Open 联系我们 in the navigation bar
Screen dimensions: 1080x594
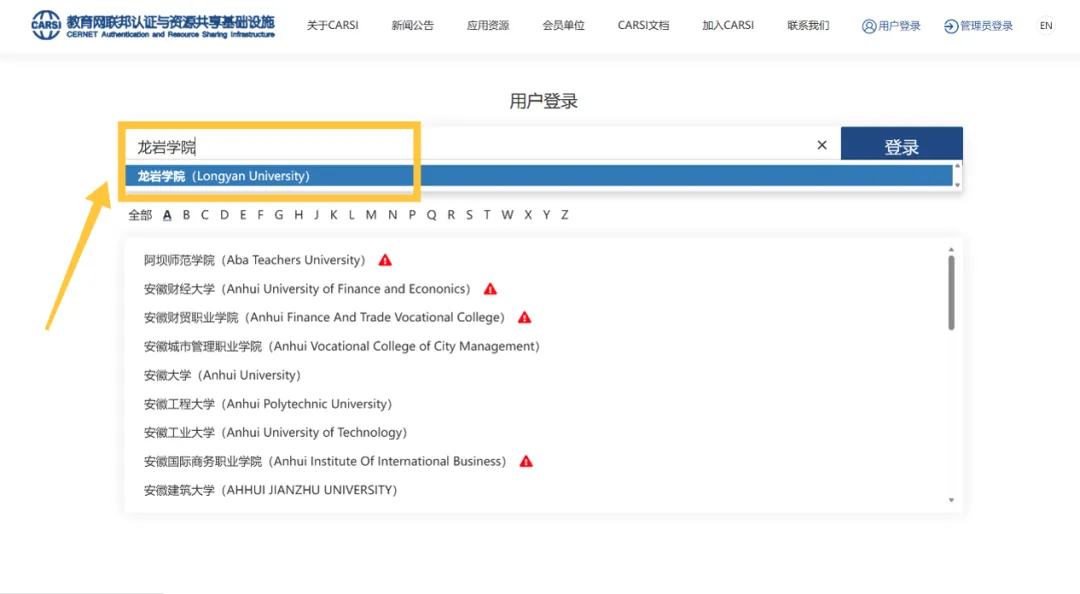(808, 25)
